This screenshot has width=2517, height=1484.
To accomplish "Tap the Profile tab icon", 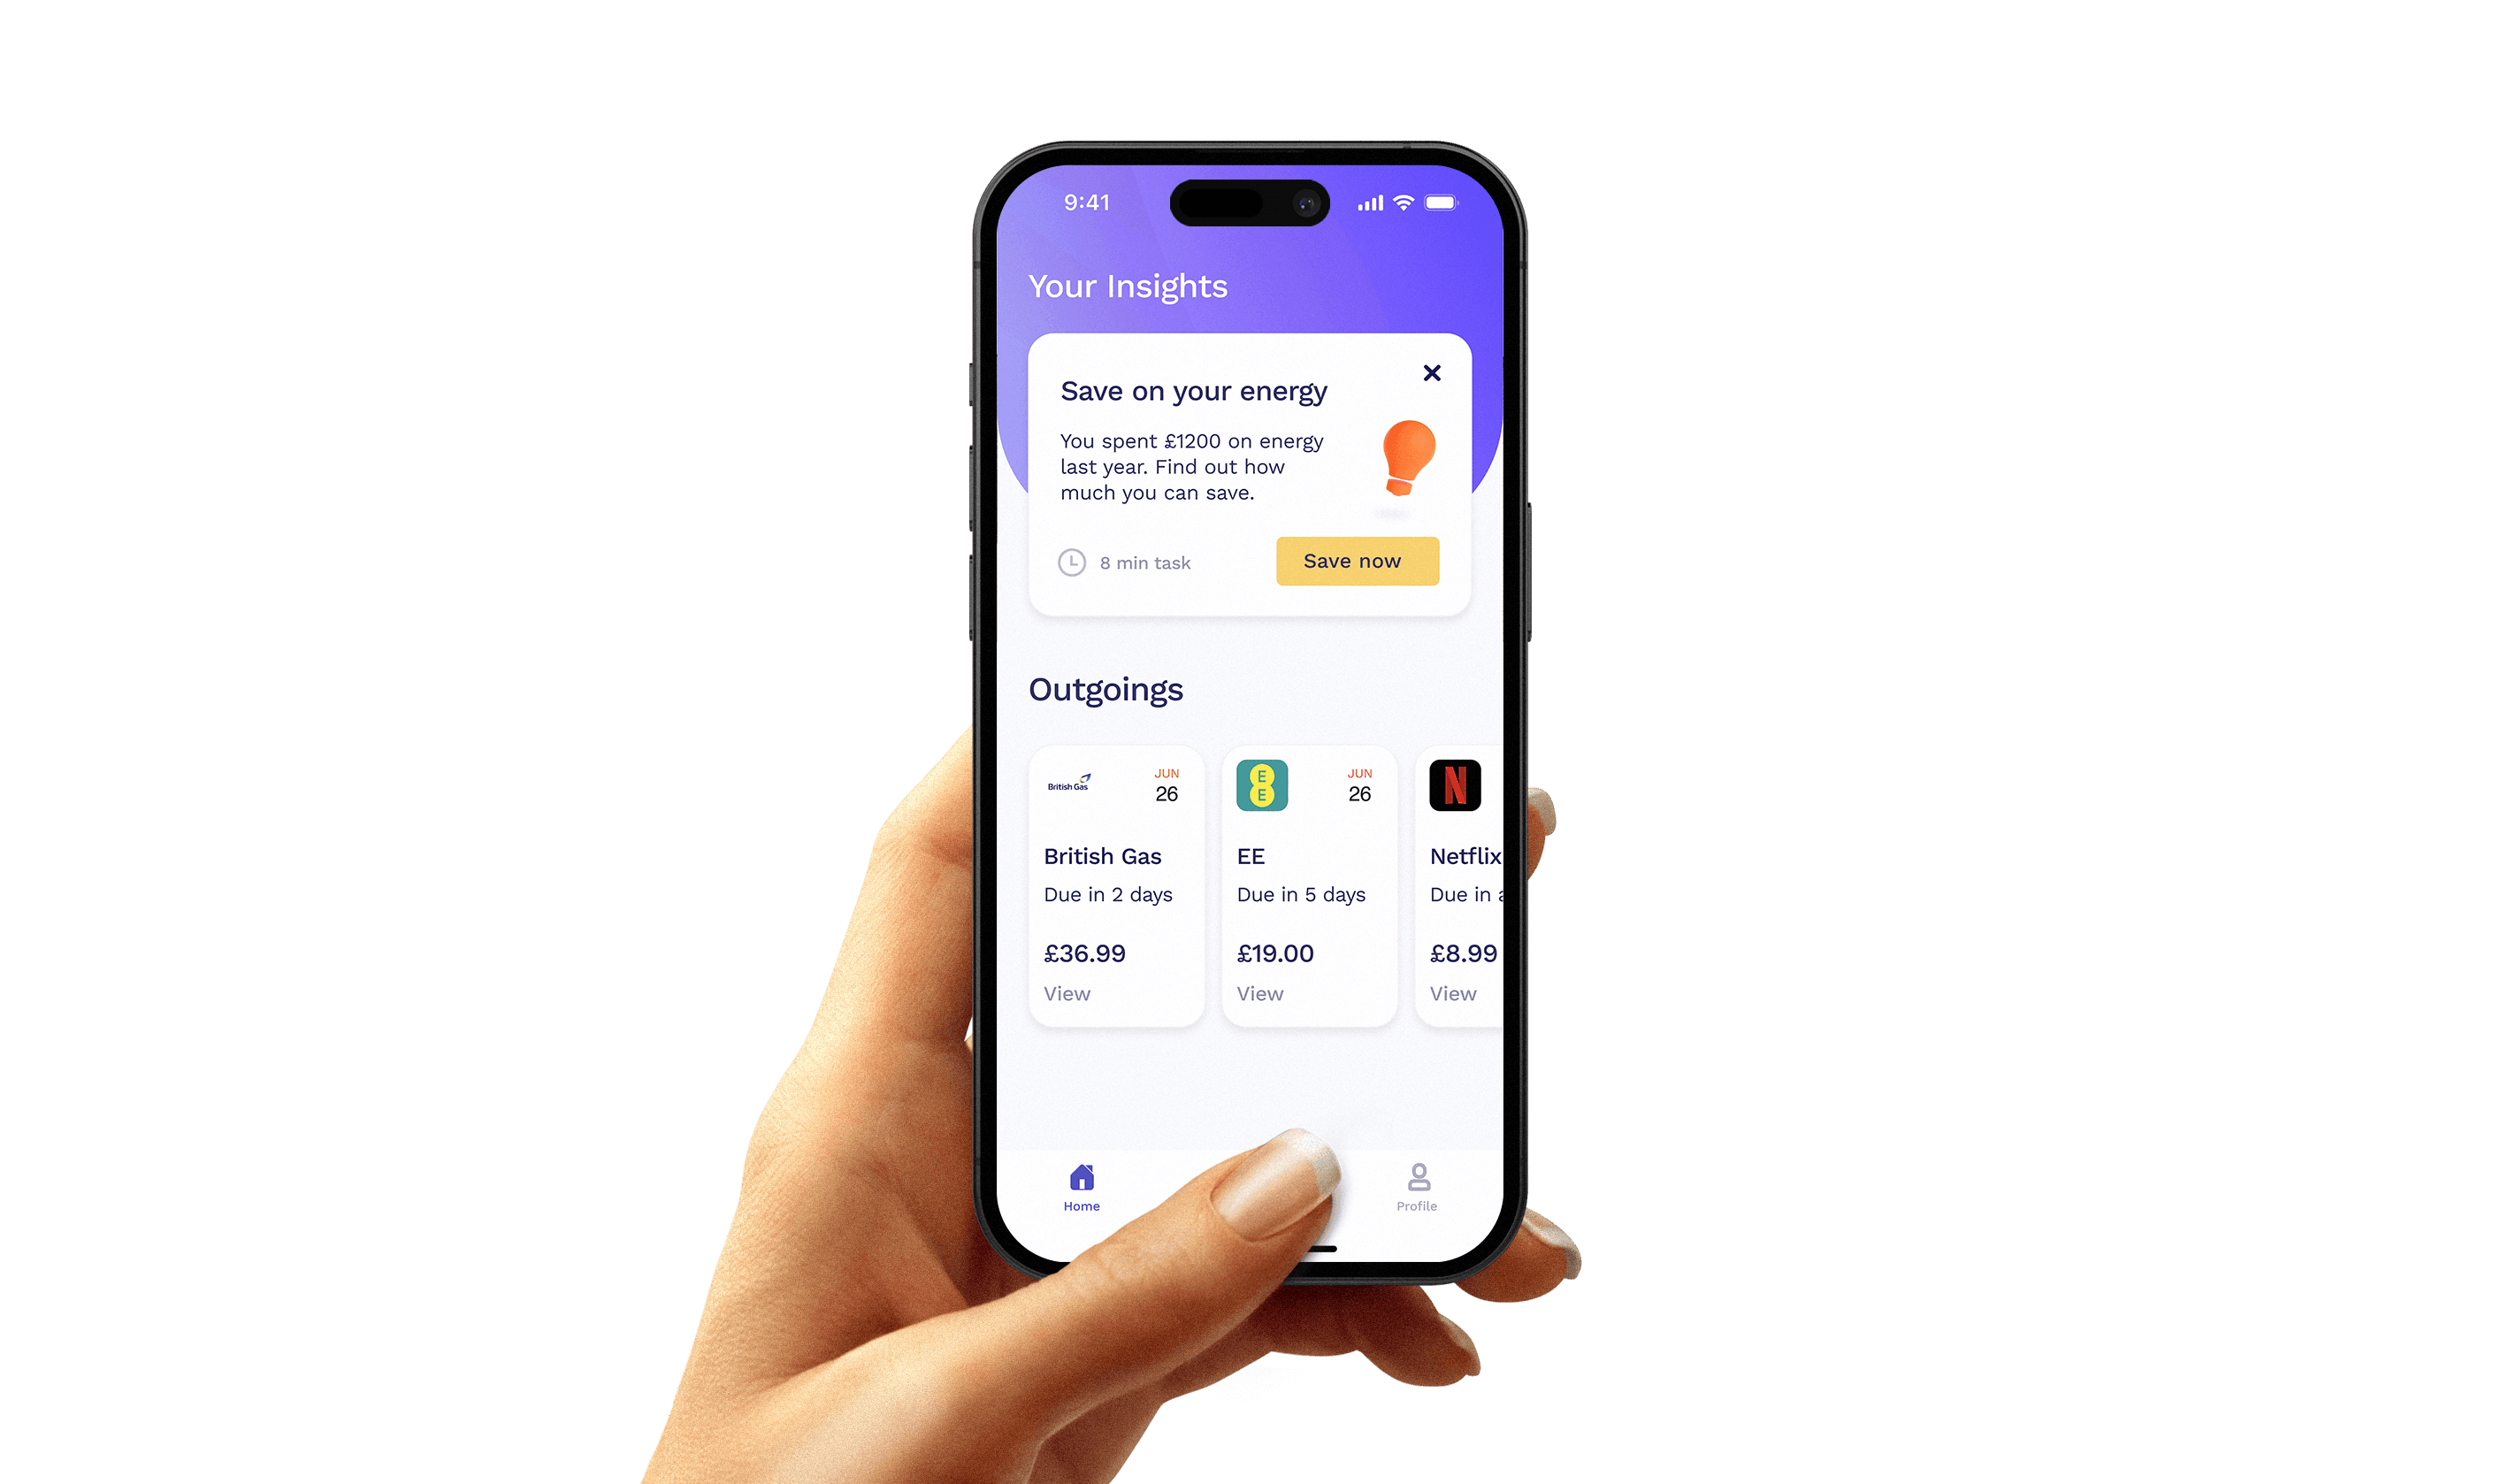I will coord(1413,1183).
